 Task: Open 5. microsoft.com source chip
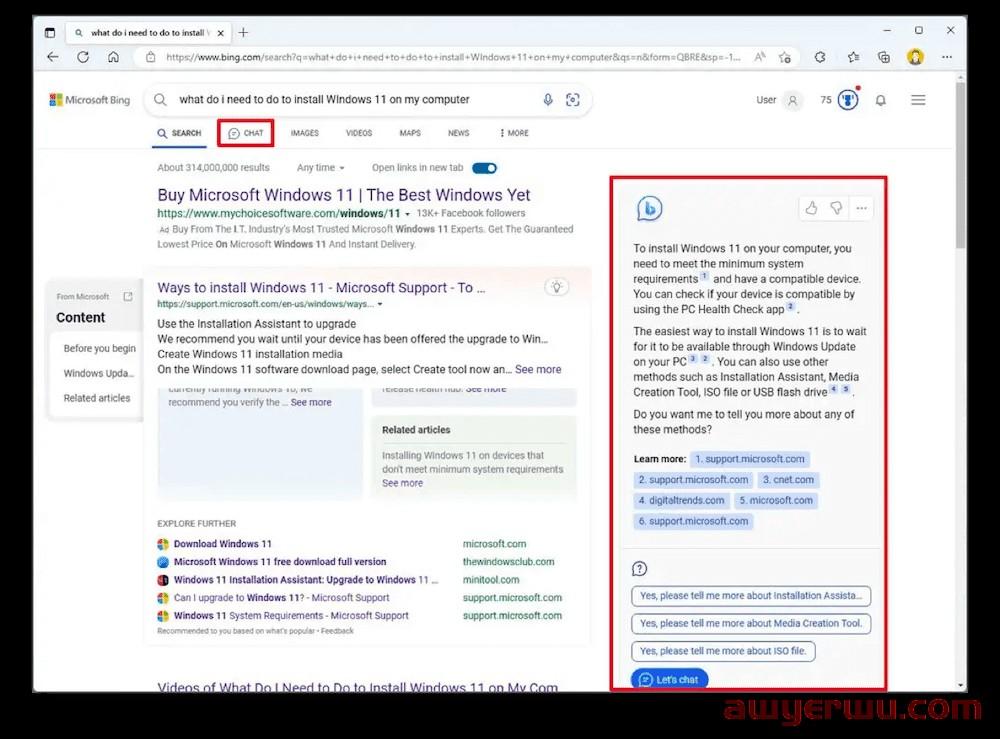click(x=776, y=501)
